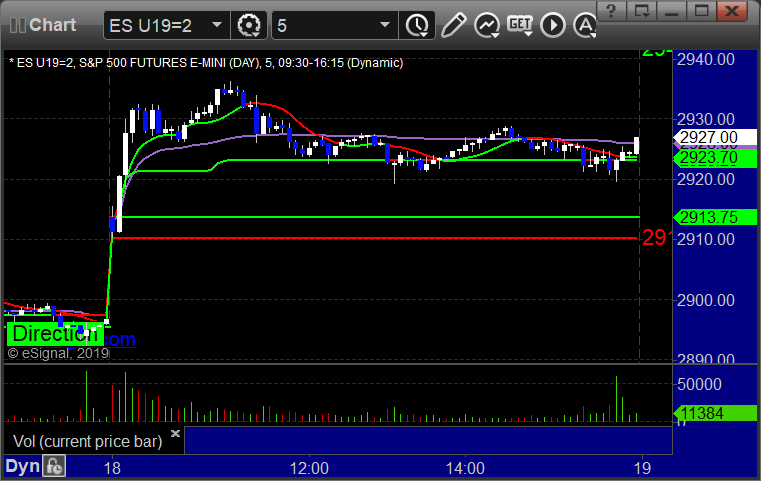The image size is (761, 481).
Task: Click the green 11384 volume marker
Action: (715, 414)
